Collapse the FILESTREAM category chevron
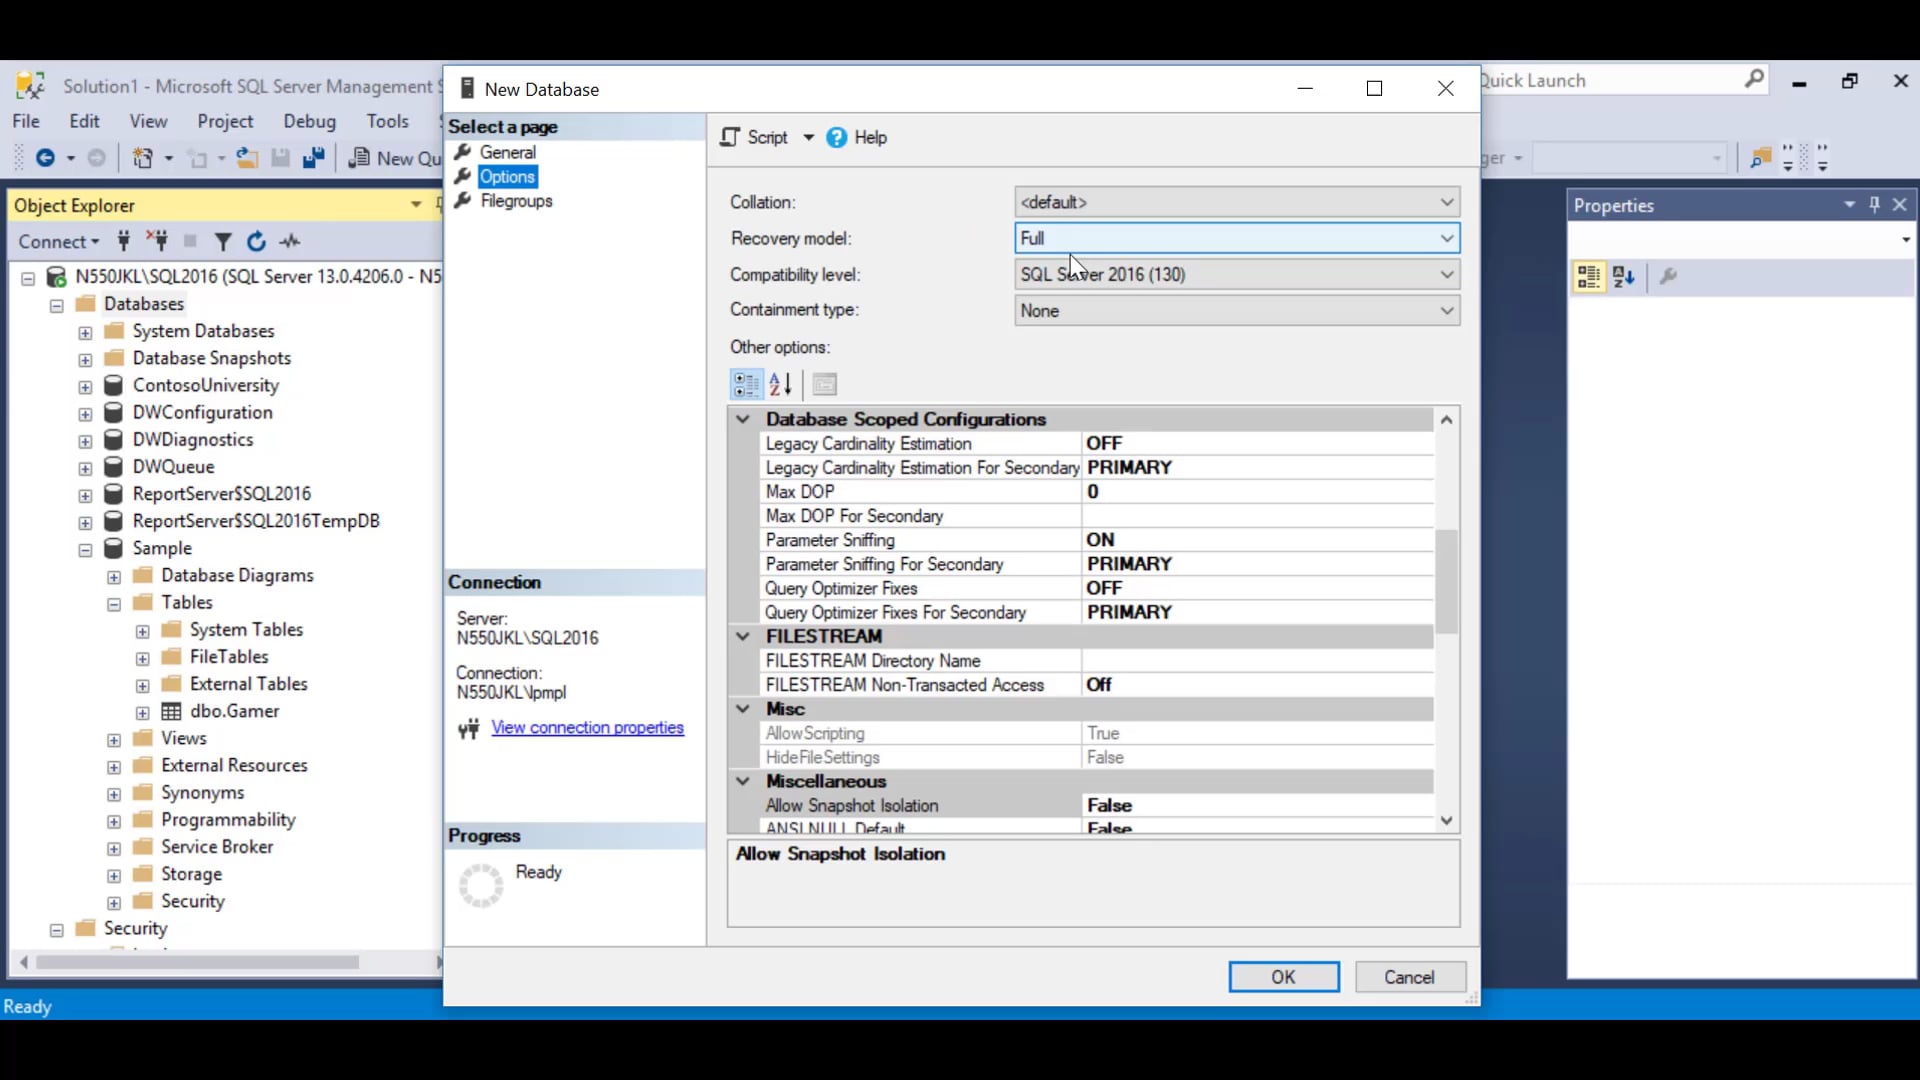Screen dimensions: 1920x1080 point(743,636)
